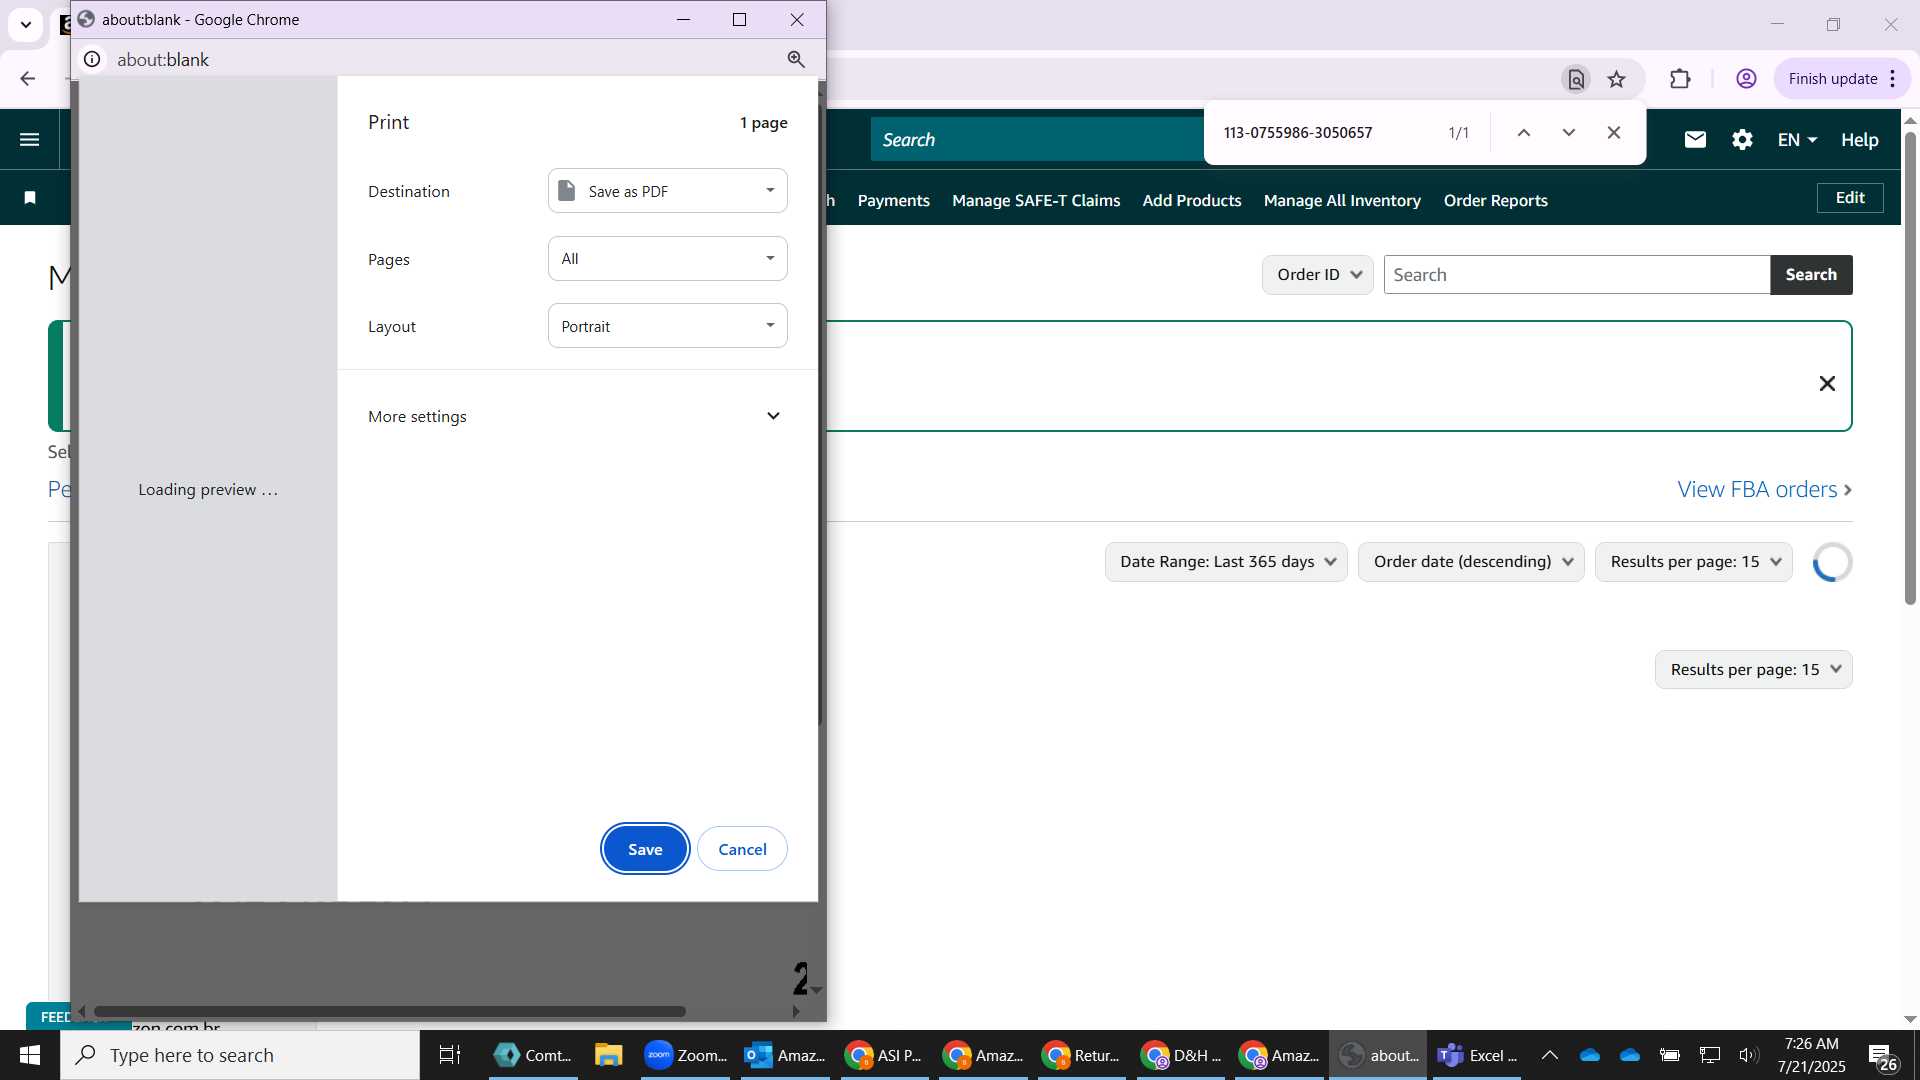Open the Chrome profile avatar icon
The height and width of the screenshot is (1080, 1920).
pyautogui.click(x=1746, y=79)
